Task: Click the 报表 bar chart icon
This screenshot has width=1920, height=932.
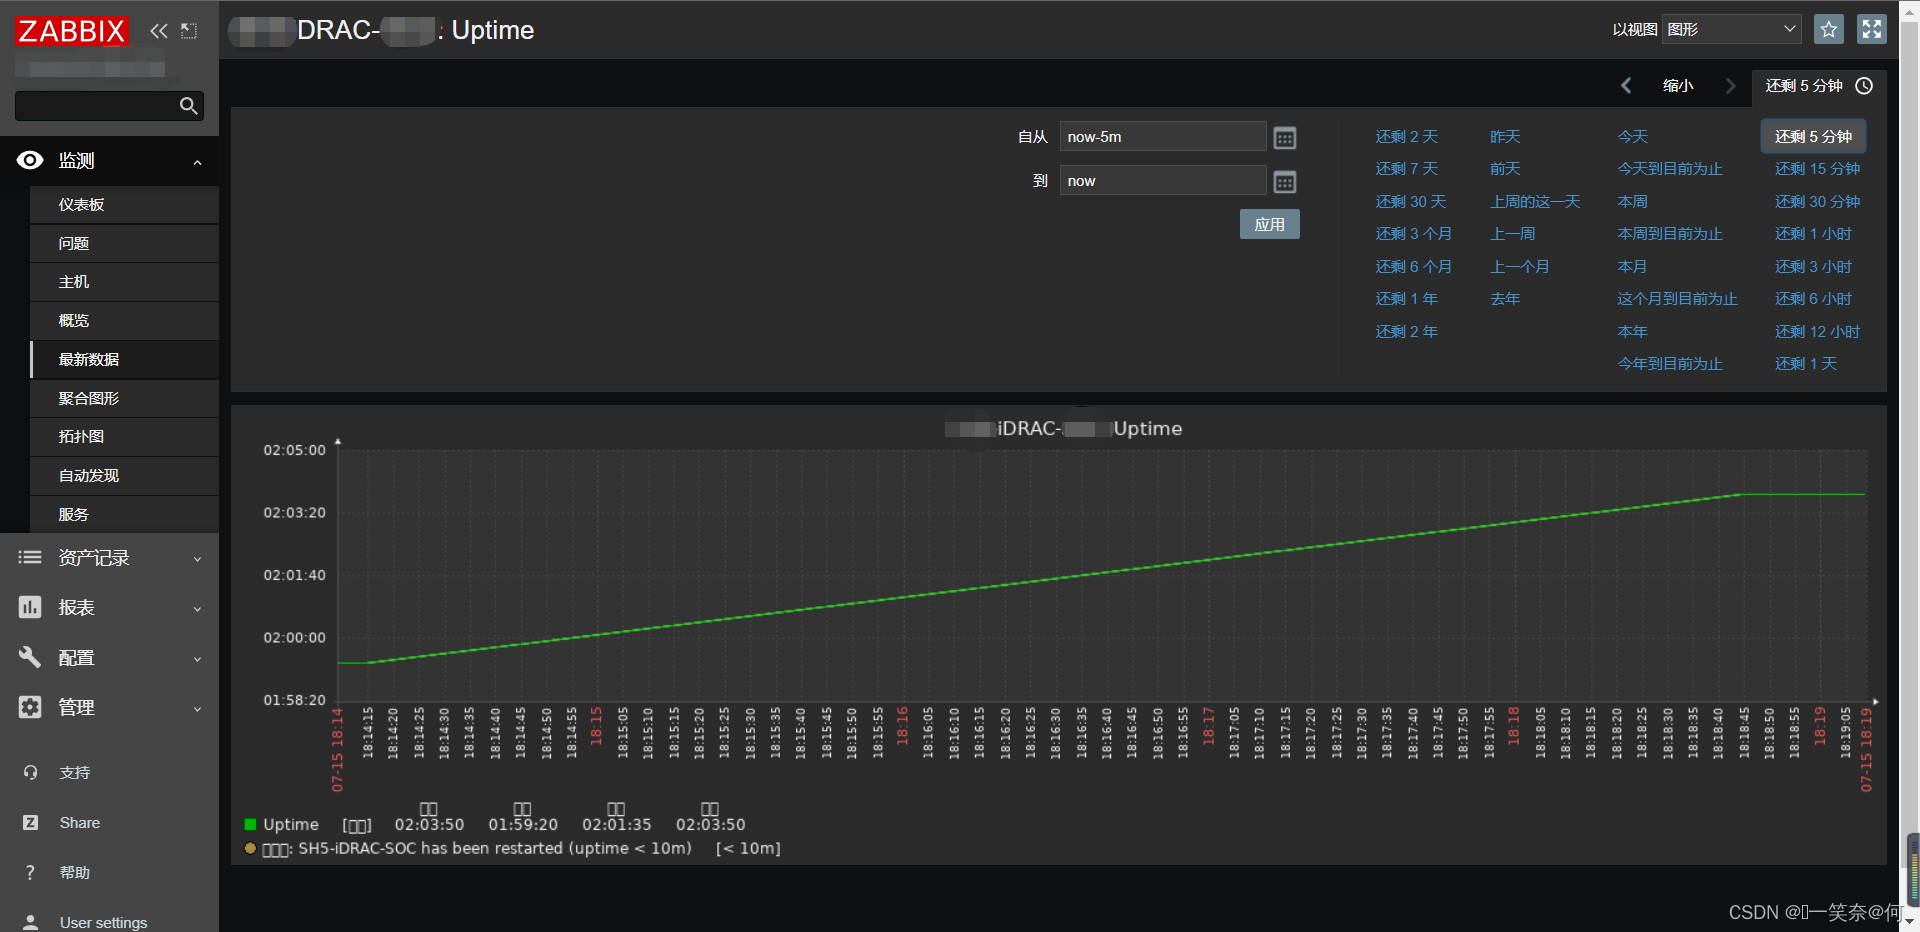Action: (30, 607)
